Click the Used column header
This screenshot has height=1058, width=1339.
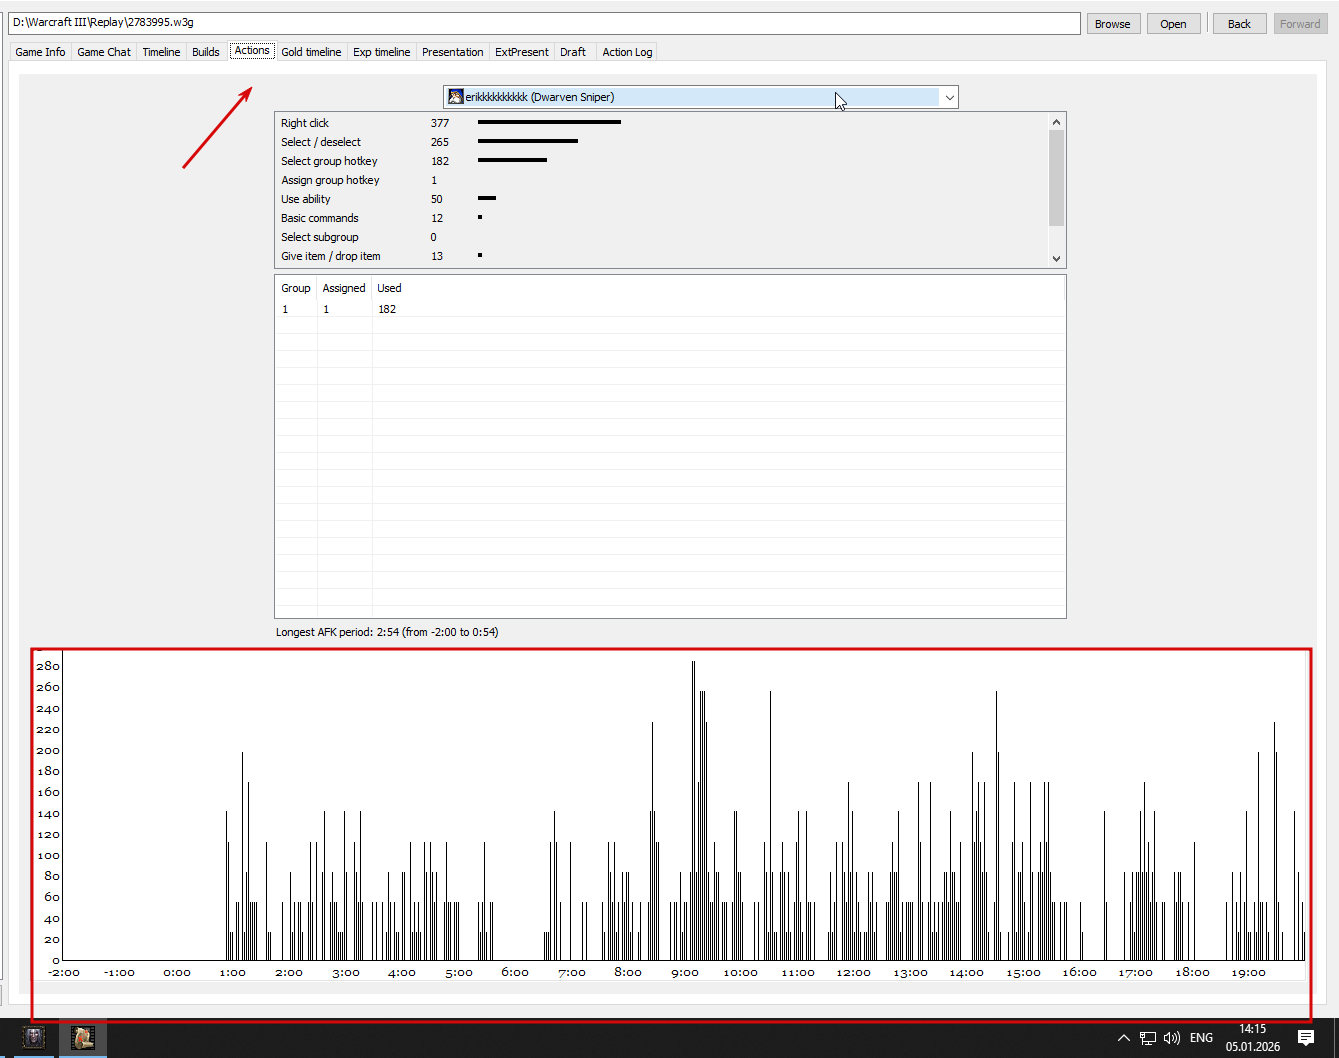pyautogui.click(x=389, y=288)
